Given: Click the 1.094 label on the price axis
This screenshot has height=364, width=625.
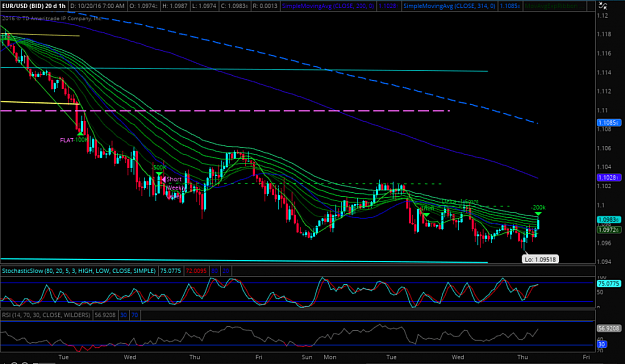Looking at the screenshot, I should click(604, 262).
